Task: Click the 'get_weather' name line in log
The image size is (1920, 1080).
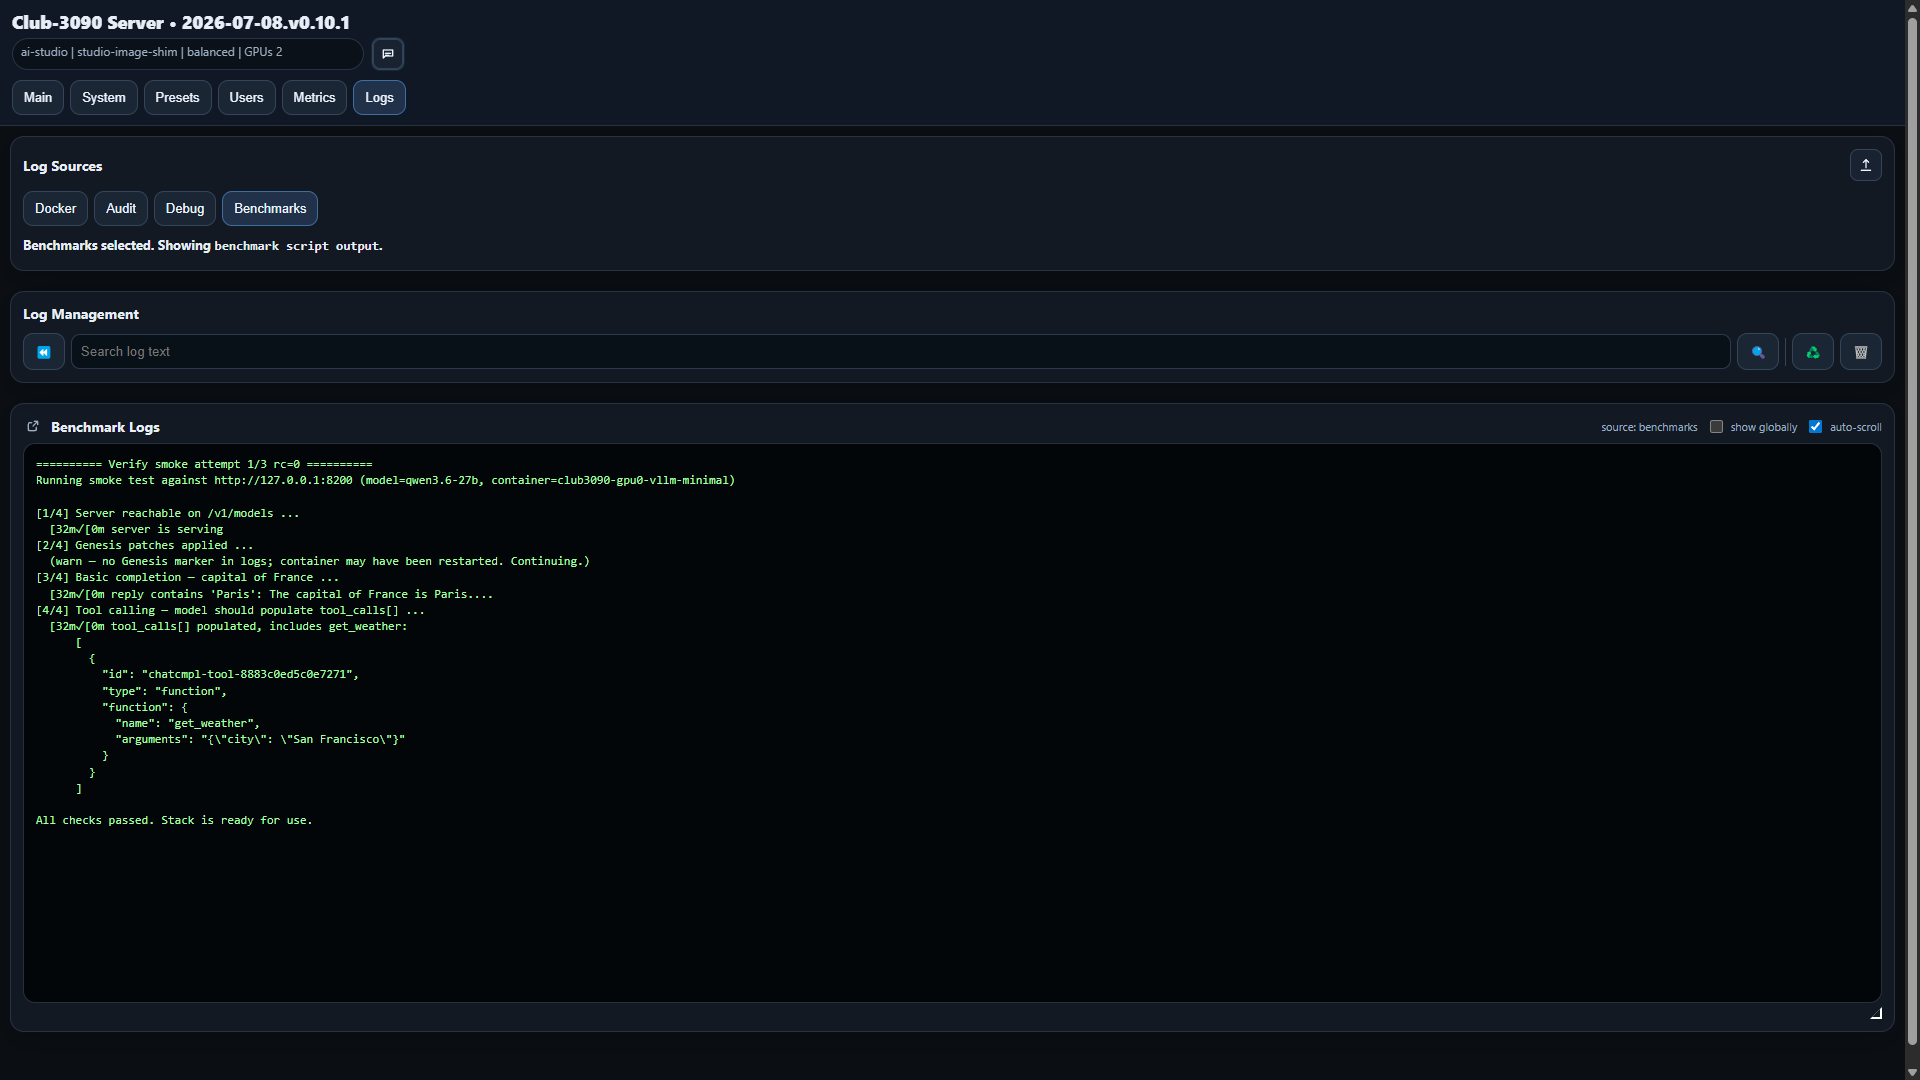Action: point(188,724)
